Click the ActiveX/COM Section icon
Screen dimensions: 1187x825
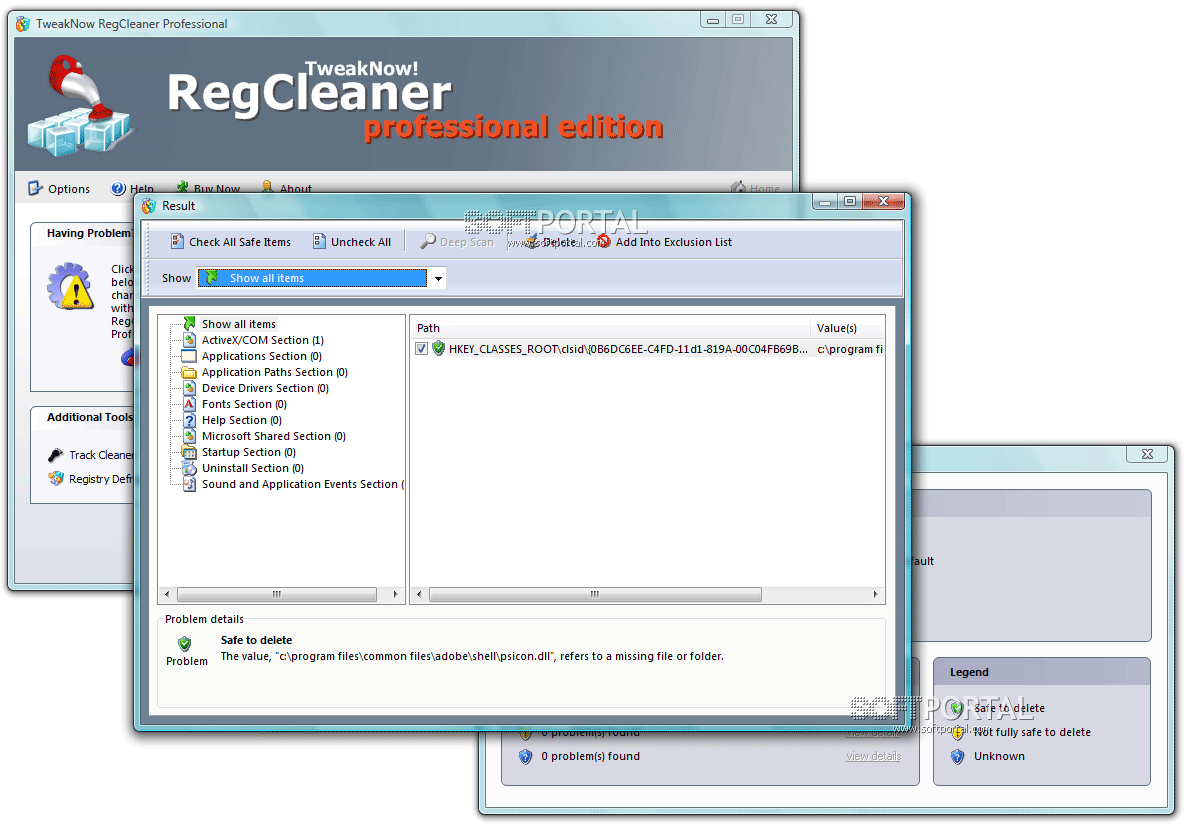point(189,340)
